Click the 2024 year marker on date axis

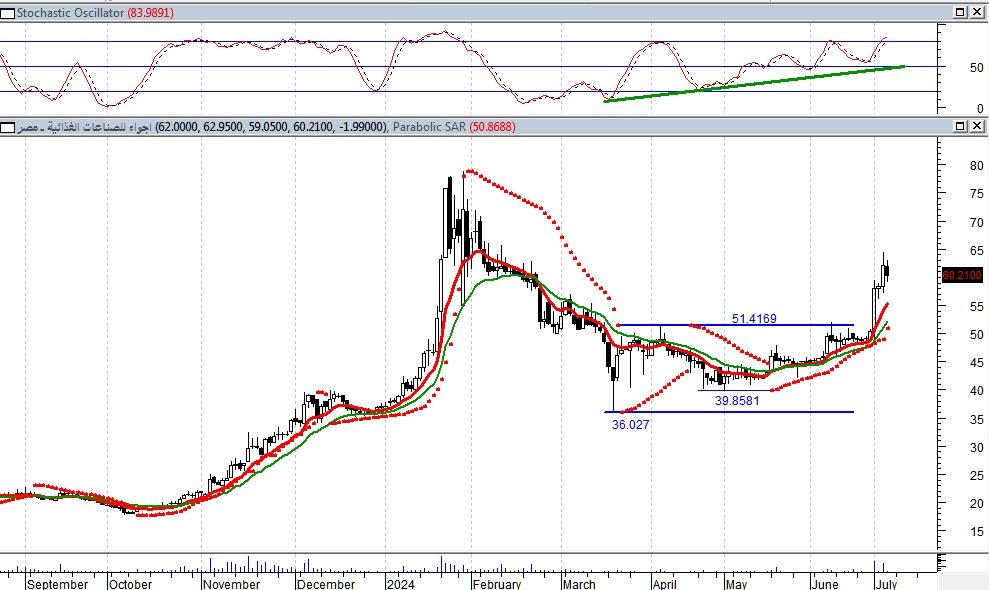point(400,584)
